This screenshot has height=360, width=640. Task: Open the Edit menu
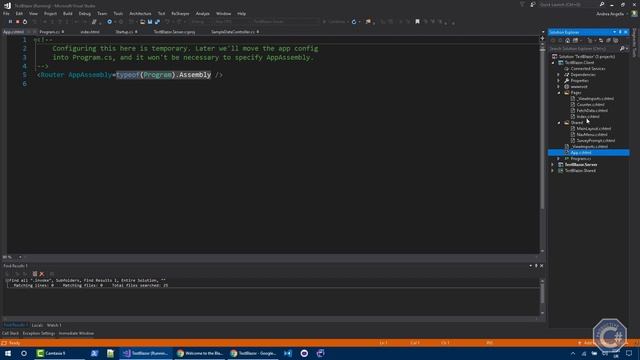click(19, 13)
